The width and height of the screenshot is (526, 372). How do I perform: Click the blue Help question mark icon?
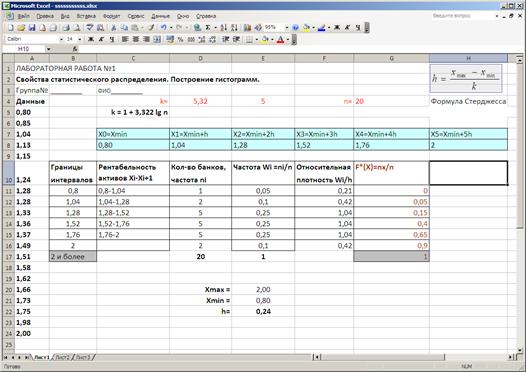point(296,28)
